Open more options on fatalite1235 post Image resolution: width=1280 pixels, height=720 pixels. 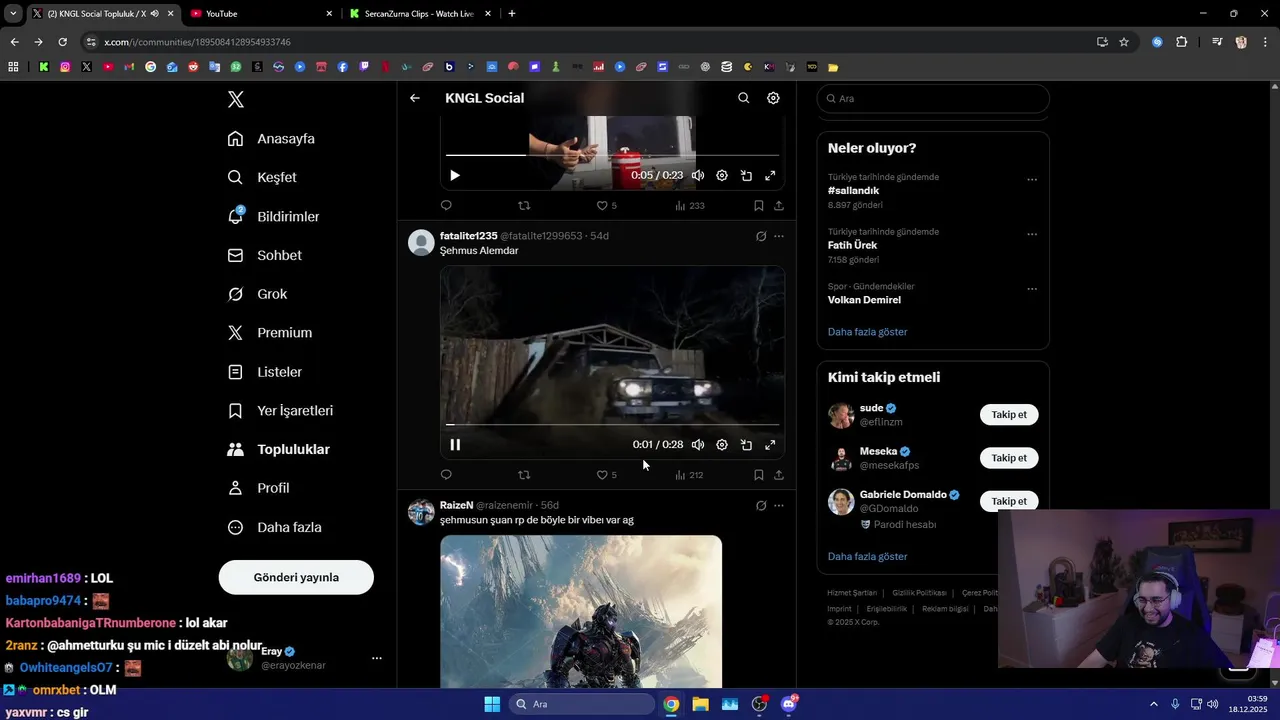click(x=779, y=236)
